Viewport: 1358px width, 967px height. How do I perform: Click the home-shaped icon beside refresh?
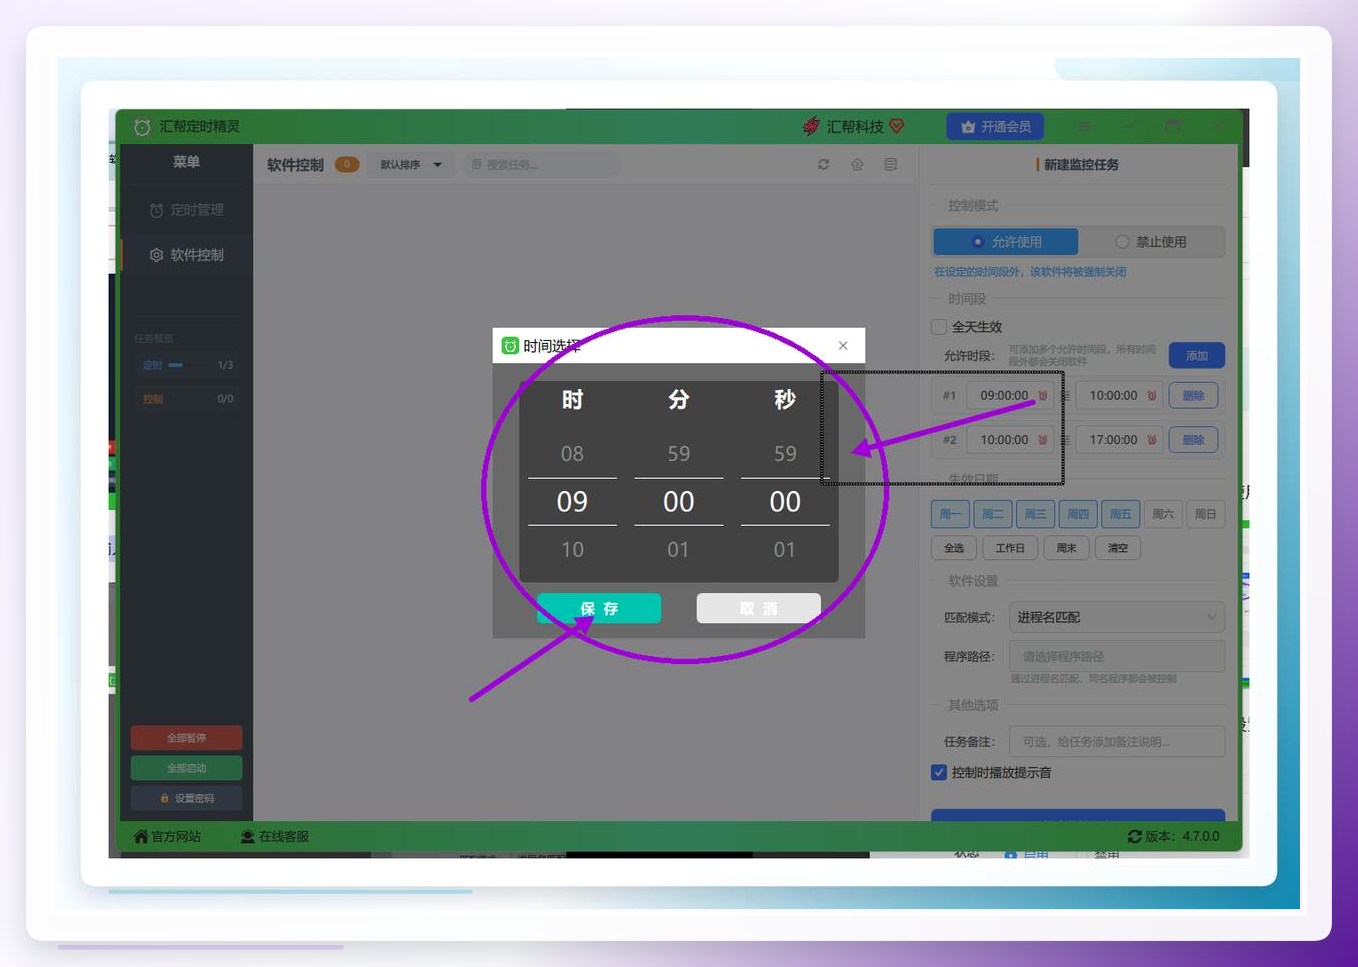(857, 164)
